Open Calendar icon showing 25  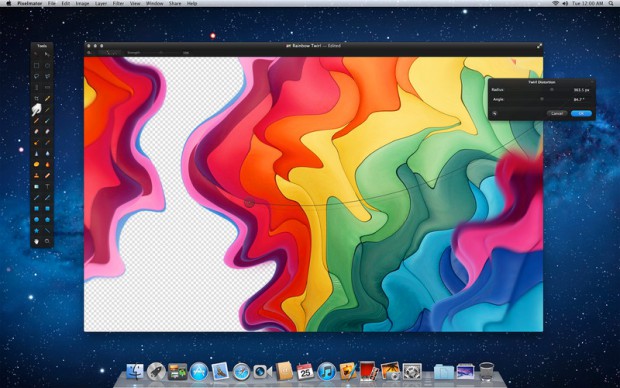click(305, 372)
